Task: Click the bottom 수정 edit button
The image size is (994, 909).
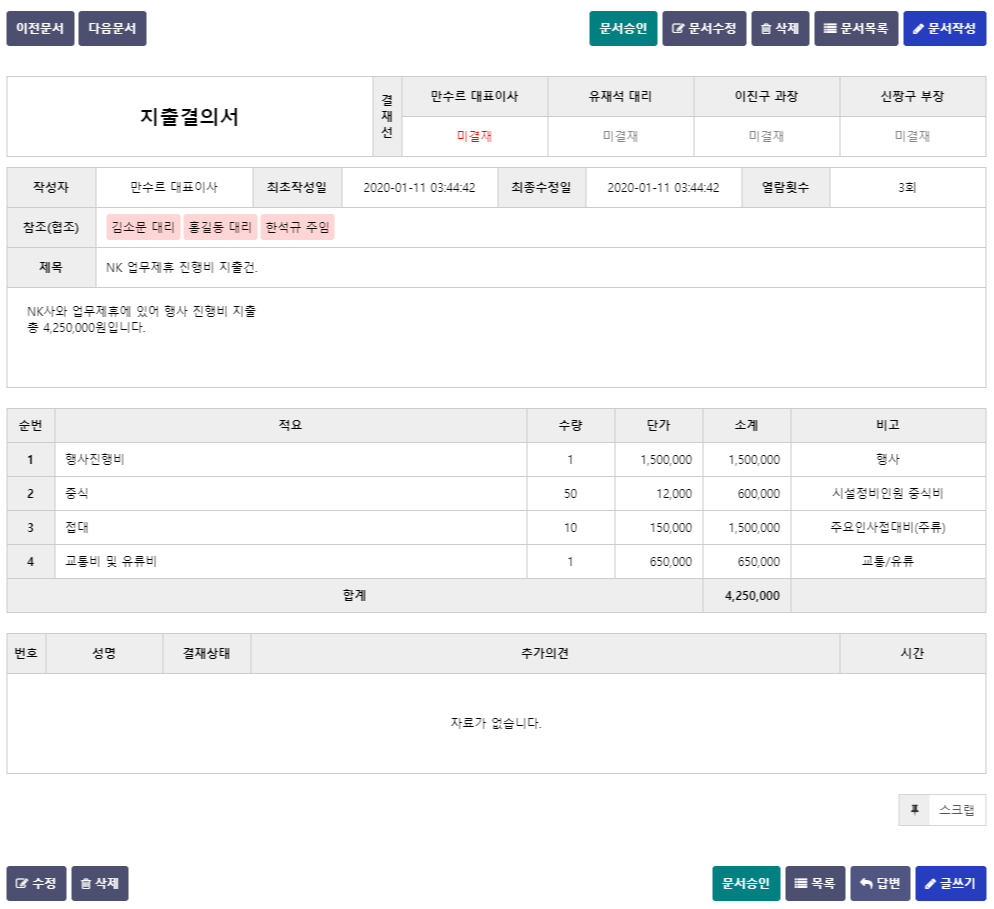Action: pos(36,884)
